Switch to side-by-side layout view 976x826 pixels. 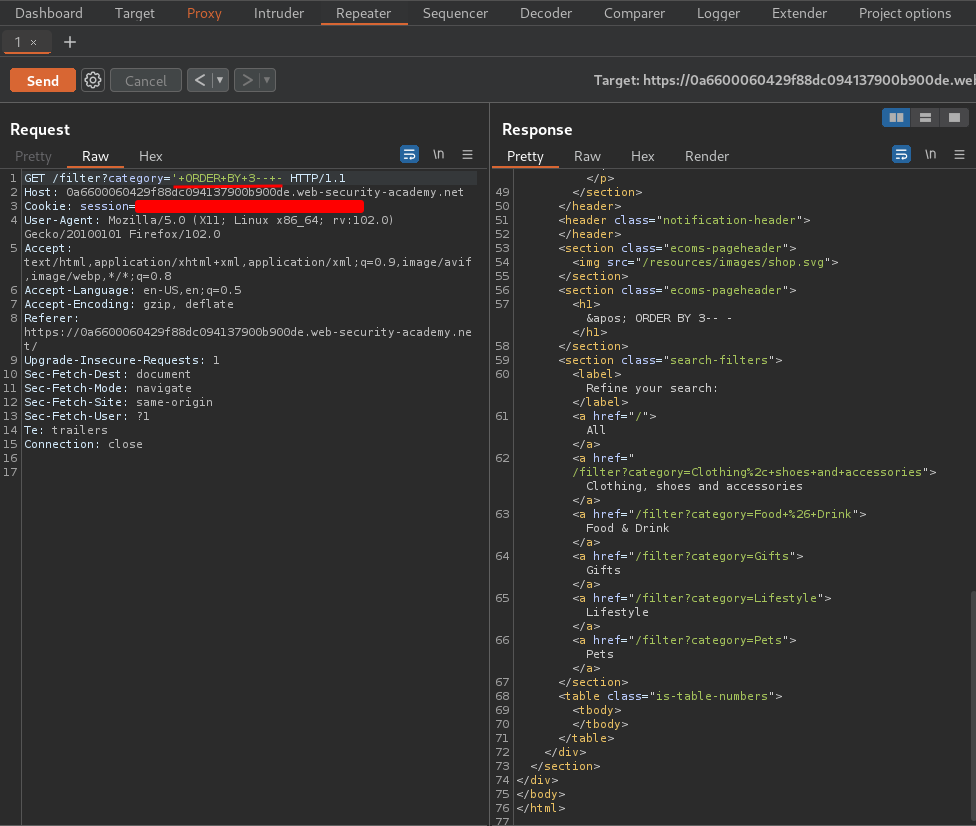click(x=896, y=118)
